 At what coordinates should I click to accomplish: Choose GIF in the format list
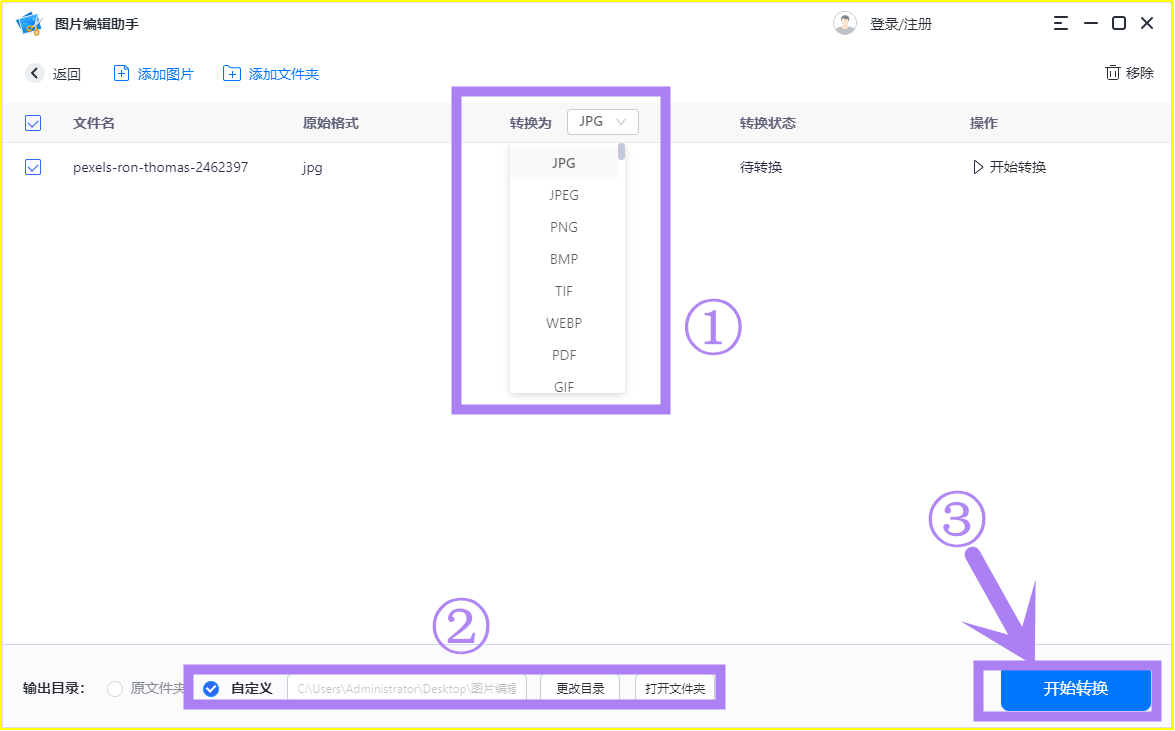[x=564, y=385]
